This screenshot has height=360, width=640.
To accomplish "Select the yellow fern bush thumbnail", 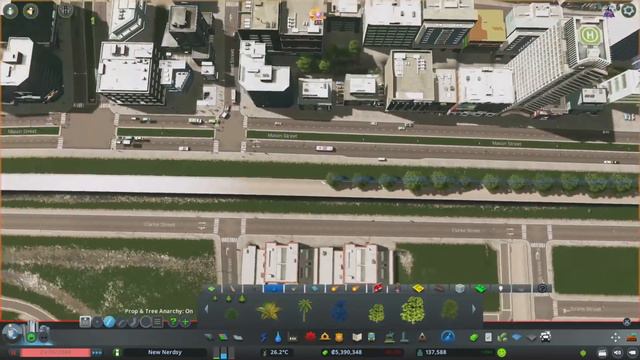I will coord(268,311).
